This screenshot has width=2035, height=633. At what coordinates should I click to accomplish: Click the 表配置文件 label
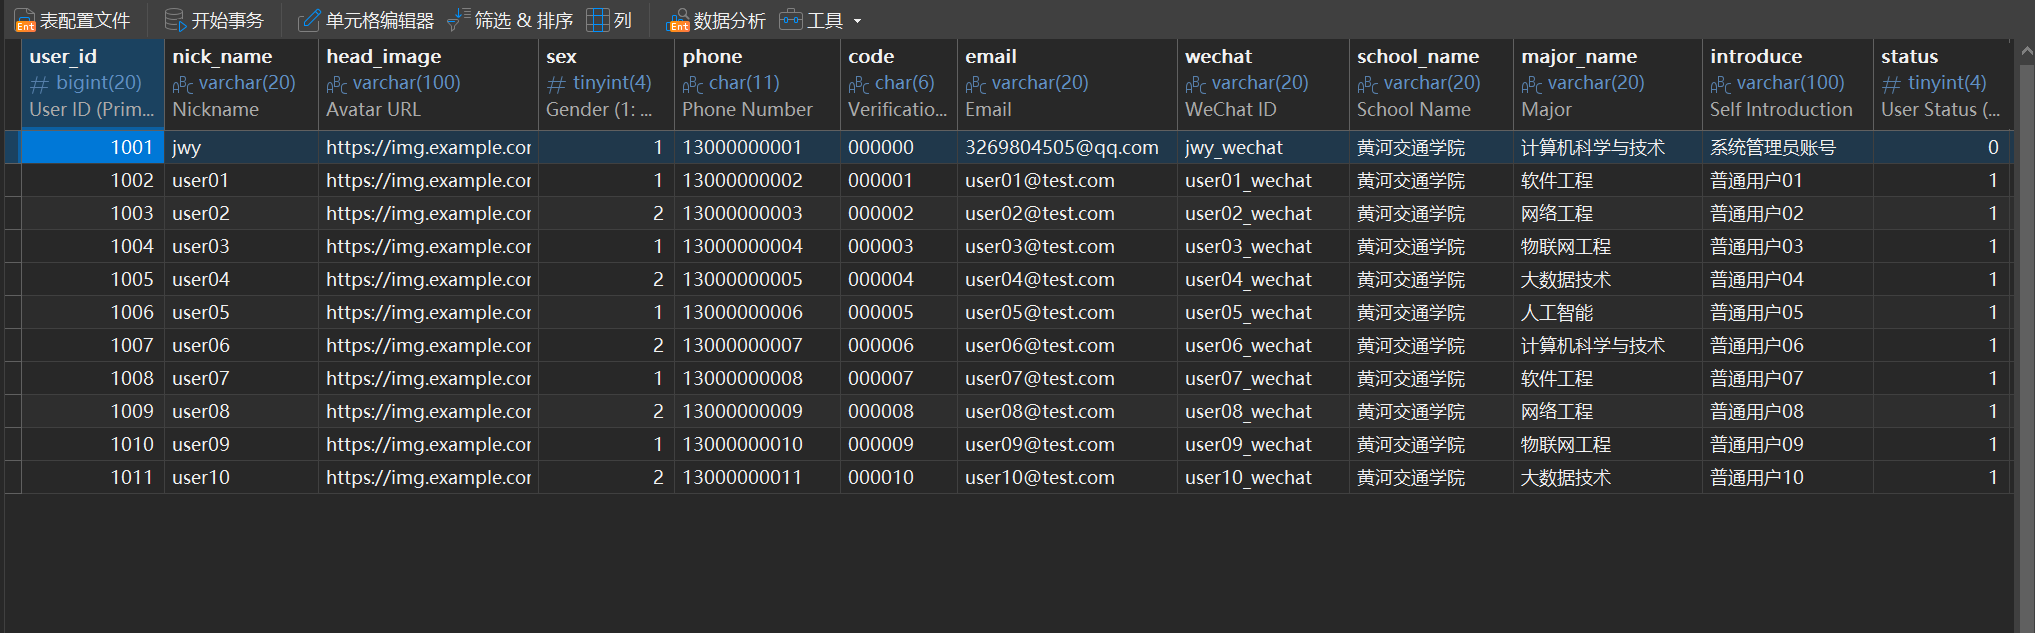tap(85, 20)
